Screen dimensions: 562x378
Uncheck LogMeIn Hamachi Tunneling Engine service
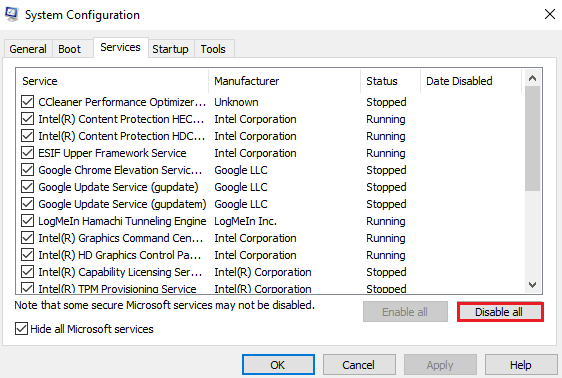[x=28, y=221]
